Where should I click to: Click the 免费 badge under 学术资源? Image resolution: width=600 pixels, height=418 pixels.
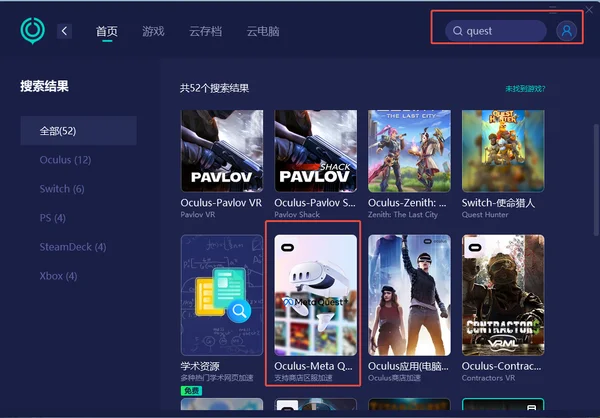tap(191, 390)
